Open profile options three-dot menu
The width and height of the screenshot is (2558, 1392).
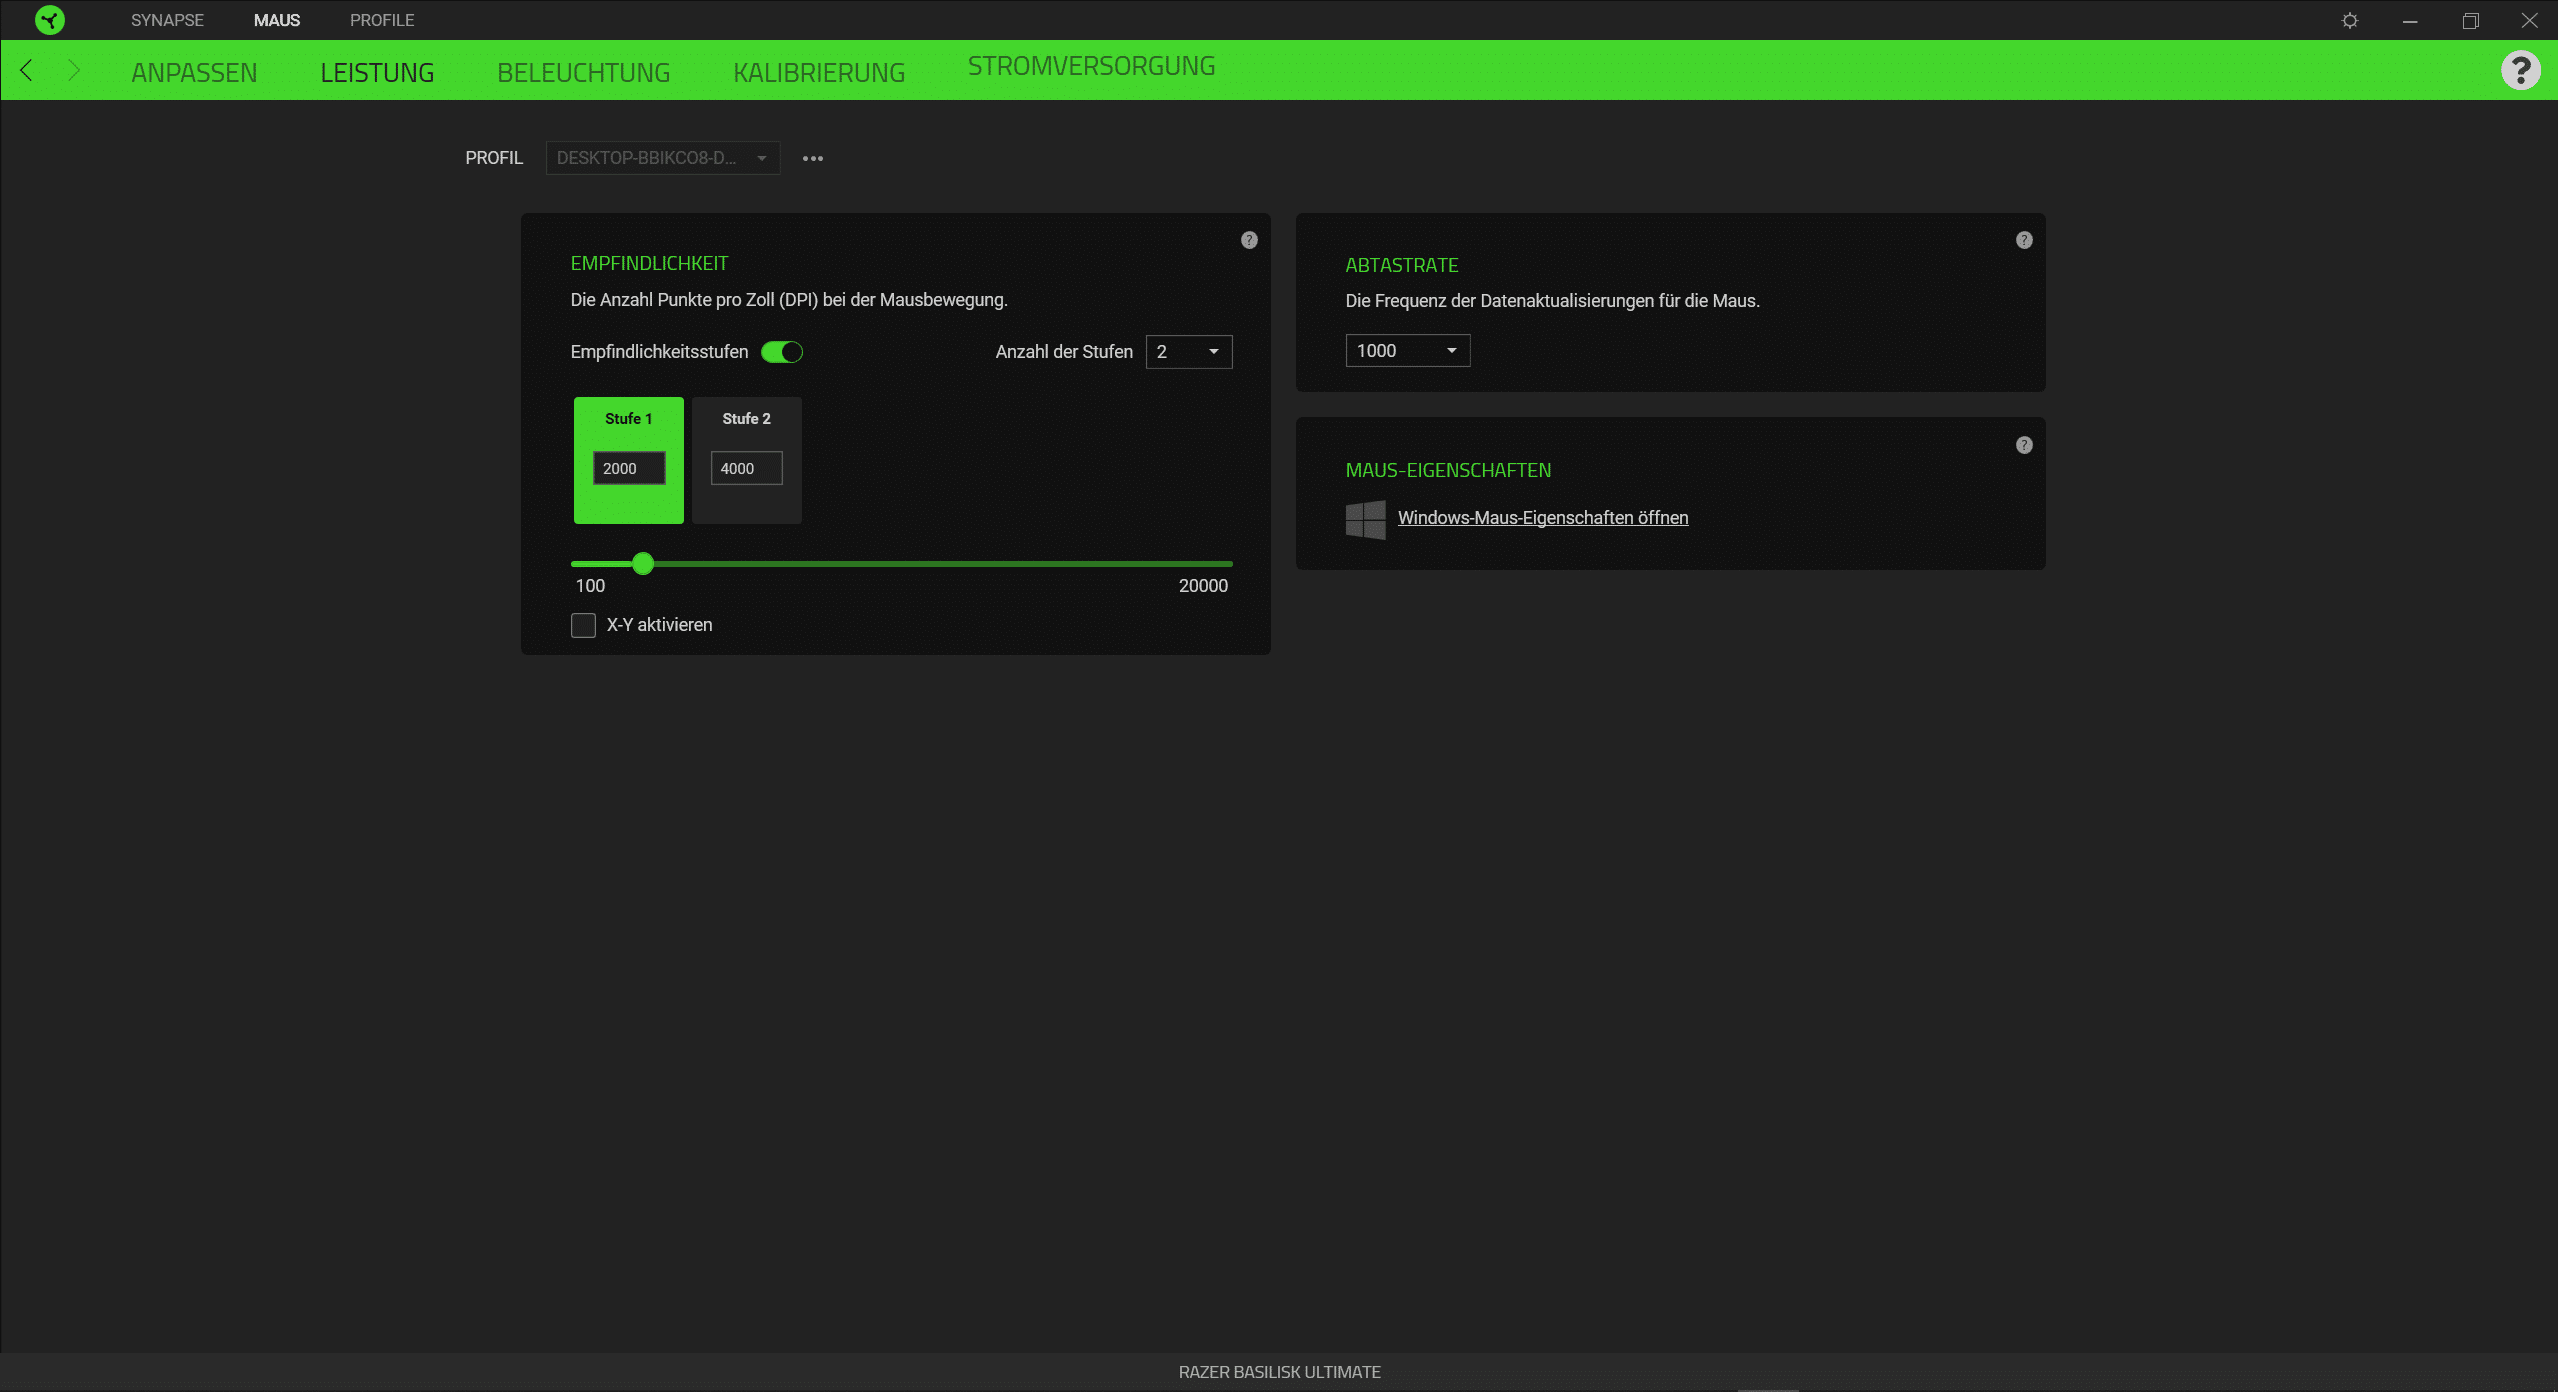(813, 158)
